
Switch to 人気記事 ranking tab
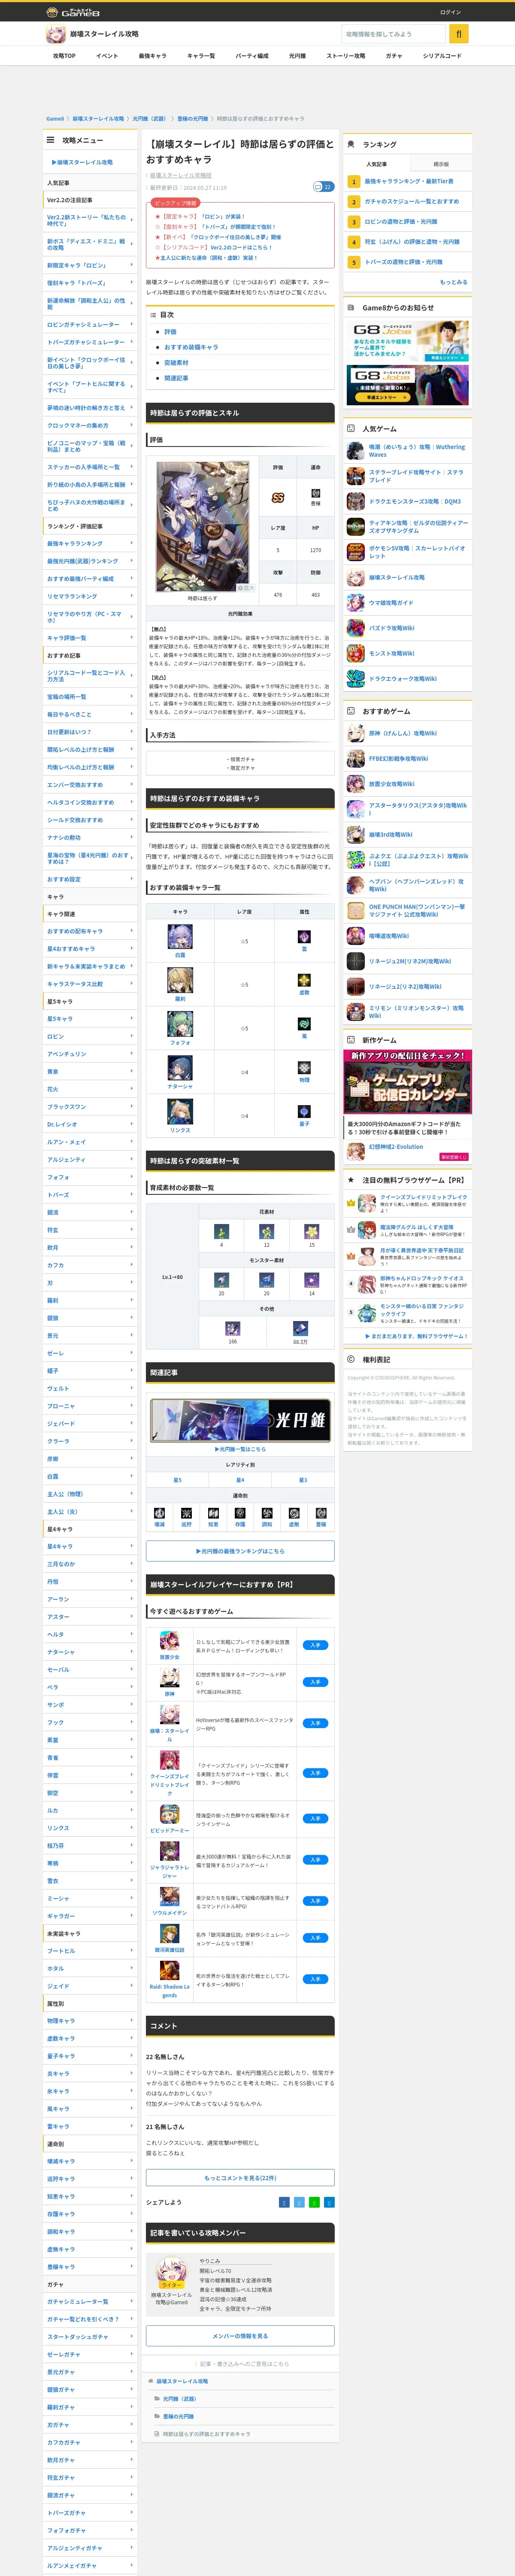376,164
